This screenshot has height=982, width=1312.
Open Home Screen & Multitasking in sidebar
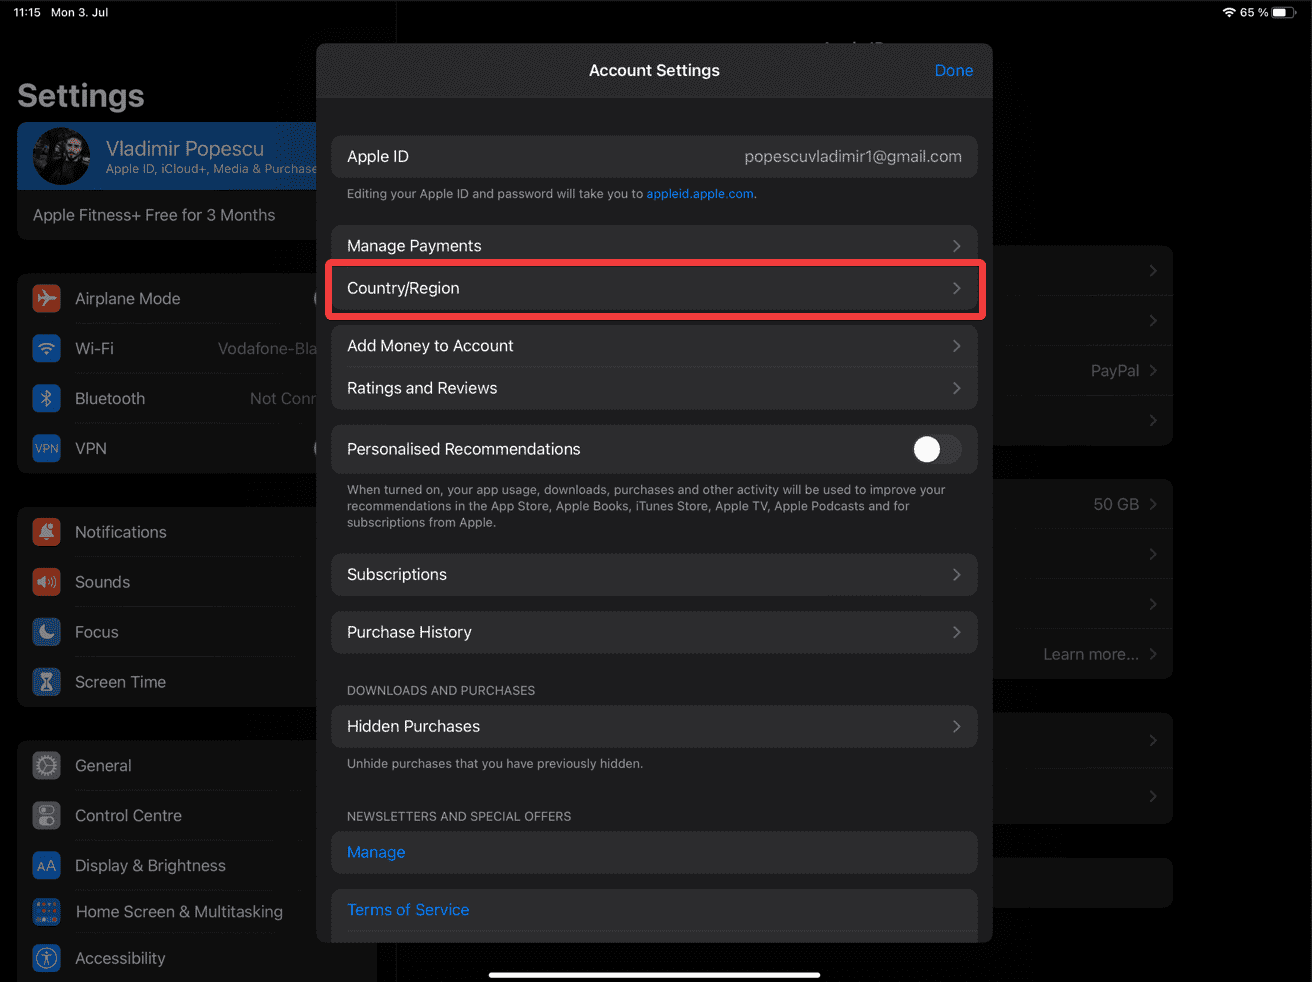[167, 912]
